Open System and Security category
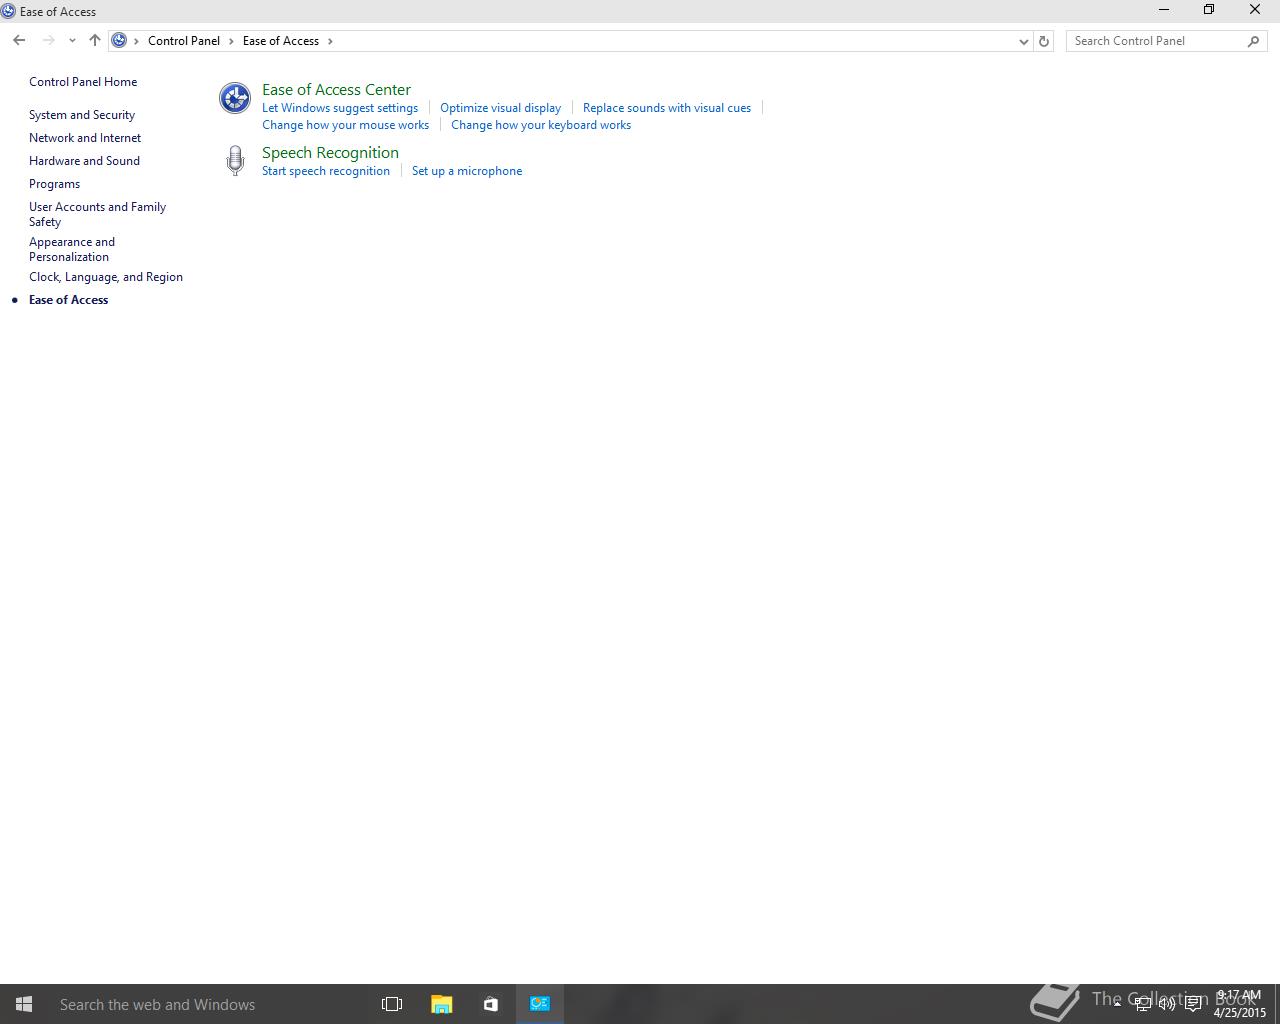1280x1024 pixels. click(82, 115)
